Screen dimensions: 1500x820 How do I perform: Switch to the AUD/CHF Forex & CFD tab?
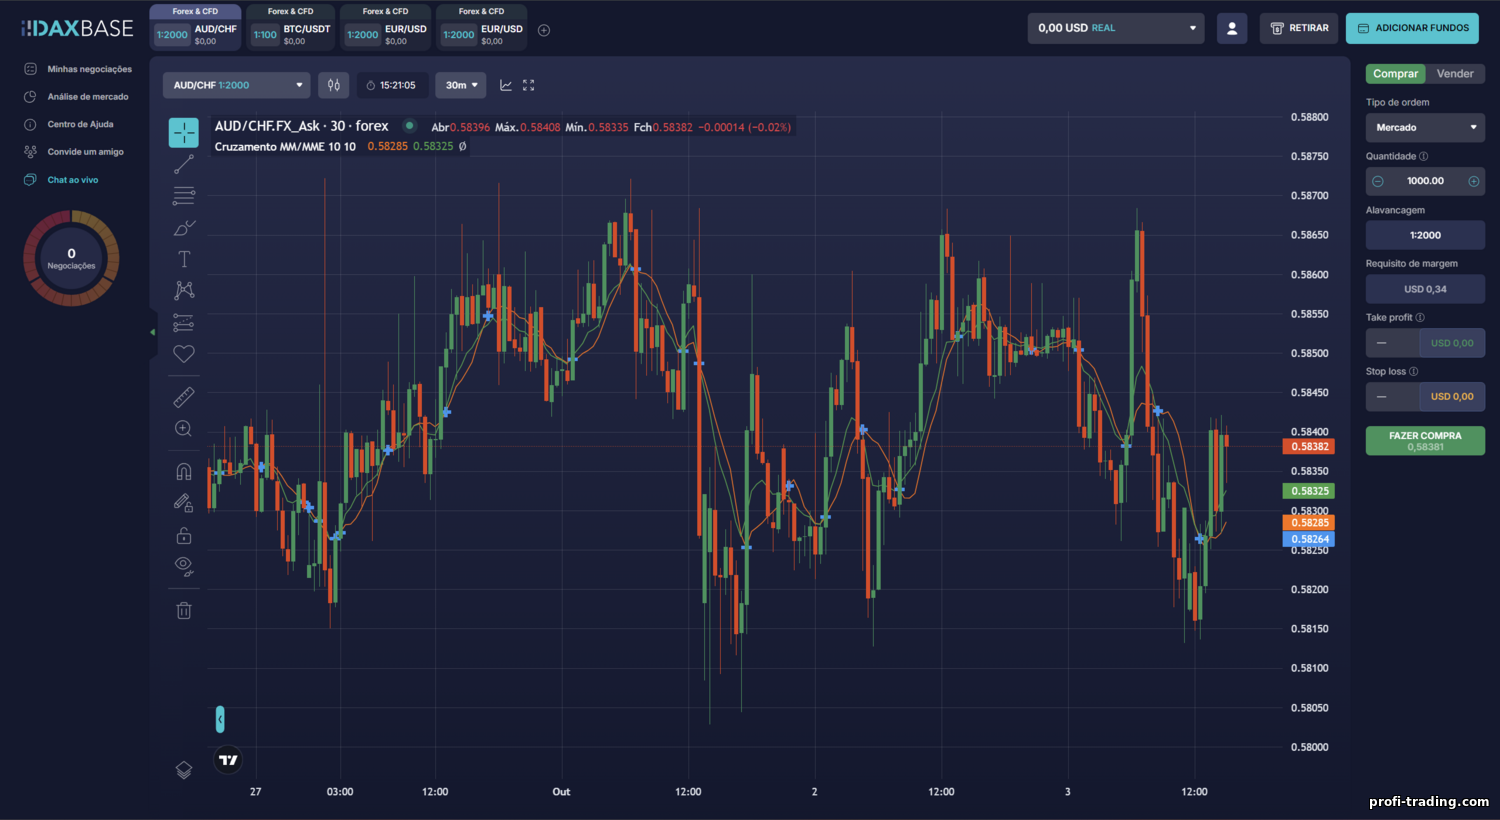click(x=195, y=27)
